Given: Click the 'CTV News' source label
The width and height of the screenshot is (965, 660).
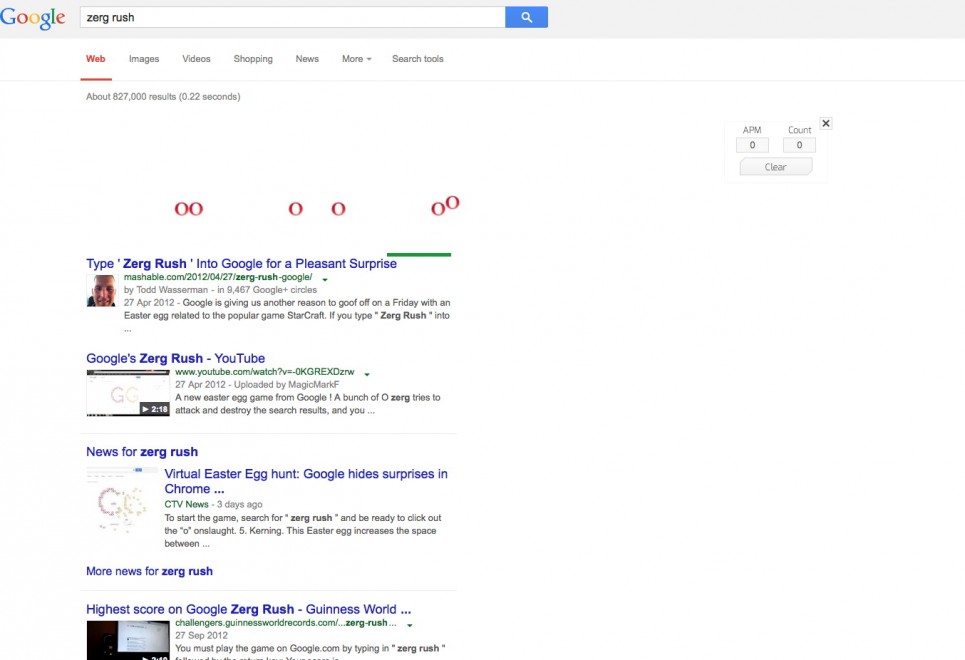Looking at the screenshot, I should (186, 504).
